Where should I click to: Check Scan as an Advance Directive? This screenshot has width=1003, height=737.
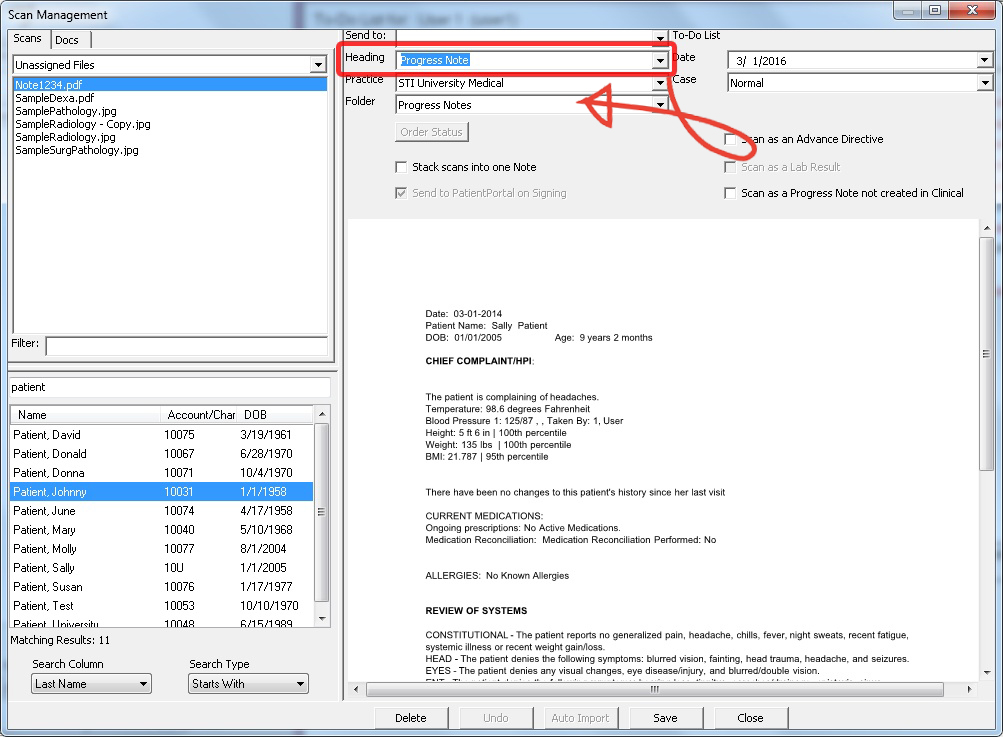[x=731, y=140]
